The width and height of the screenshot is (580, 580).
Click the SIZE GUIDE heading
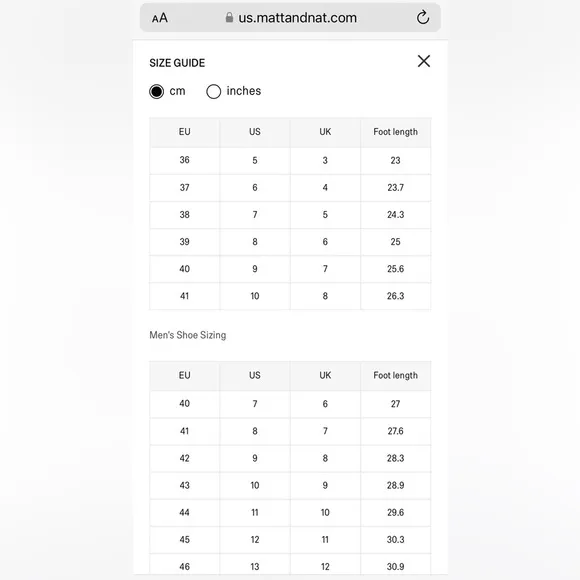pyautogui.click(x=177, y=63)
